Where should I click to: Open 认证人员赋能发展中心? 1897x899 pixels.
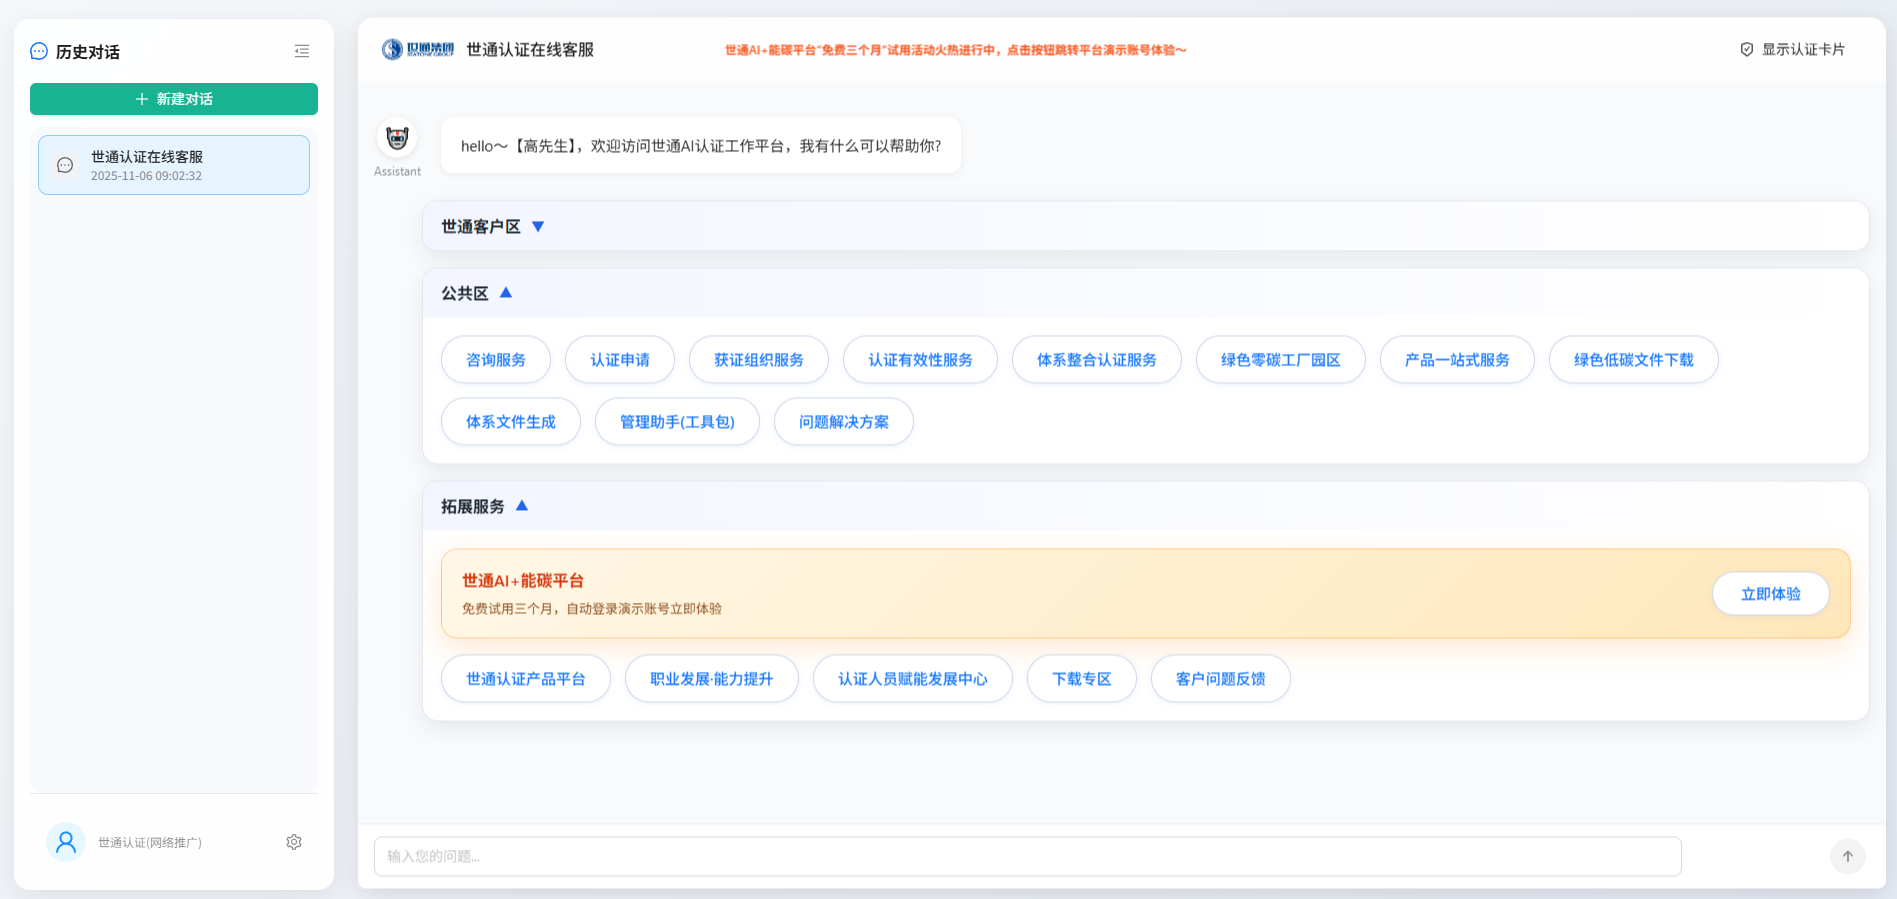pos(913,679)
